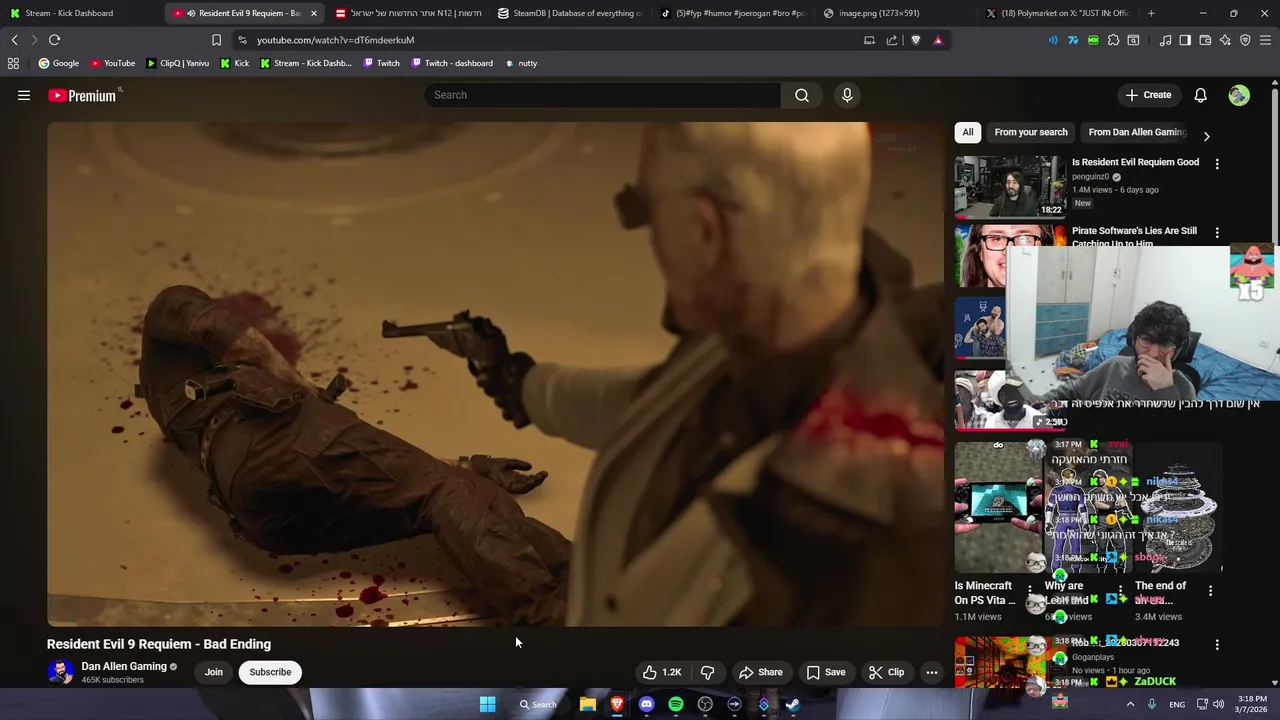Open File Explorer from the taskbar
The height and width of the screenshot is (720, 1280).
(x=588, y=704)
